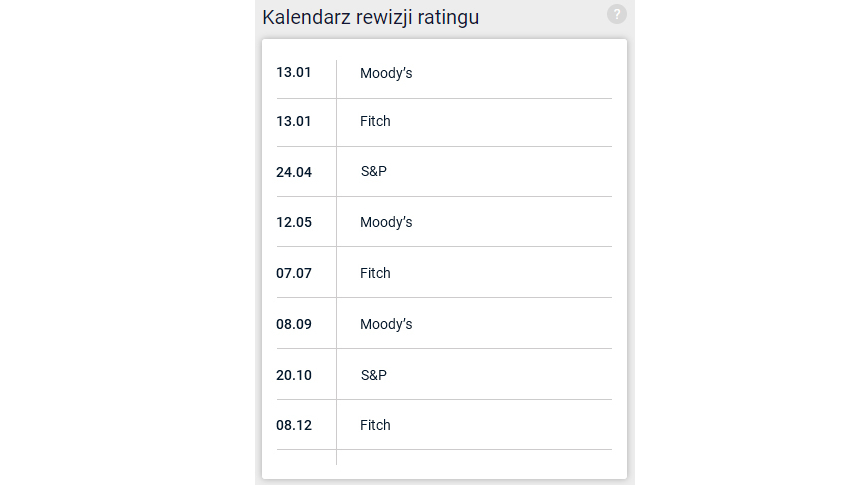Select date 13.01 in the Moody's row
Image resolution: width=868 pixels, height=485 pixels.
[x=293, y=73]
